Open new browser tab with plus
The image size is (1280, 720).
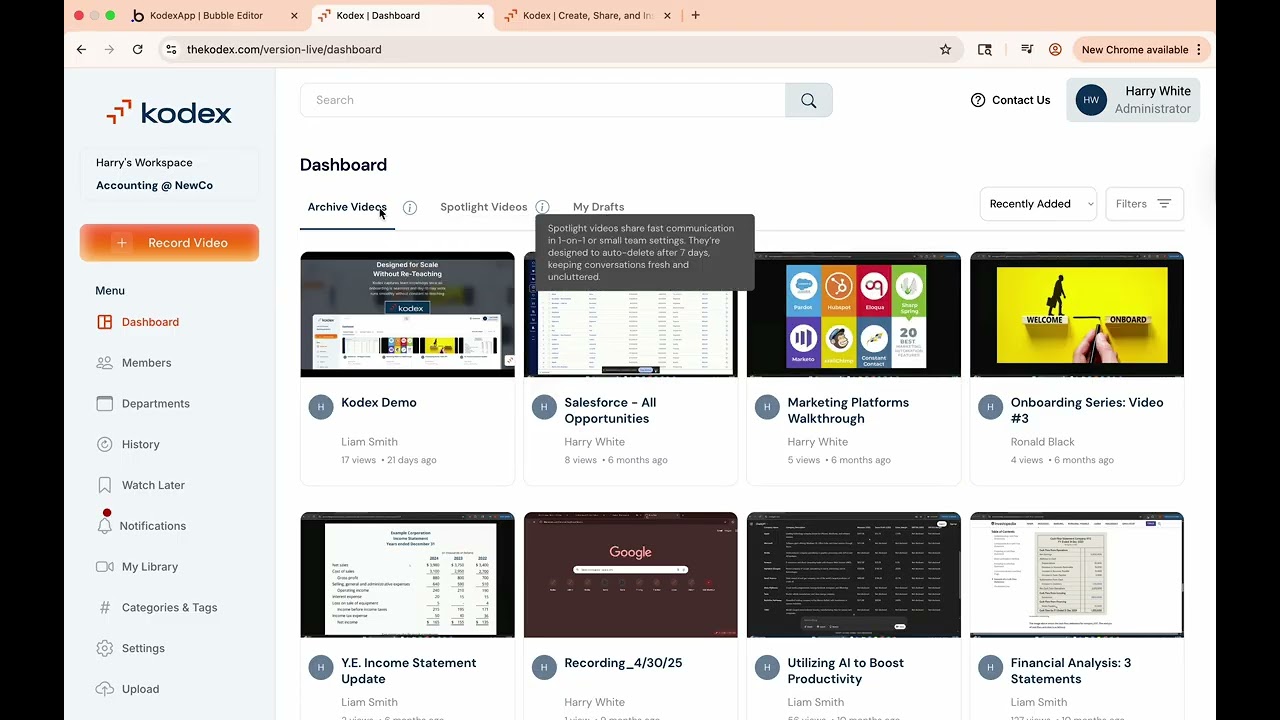696,15
